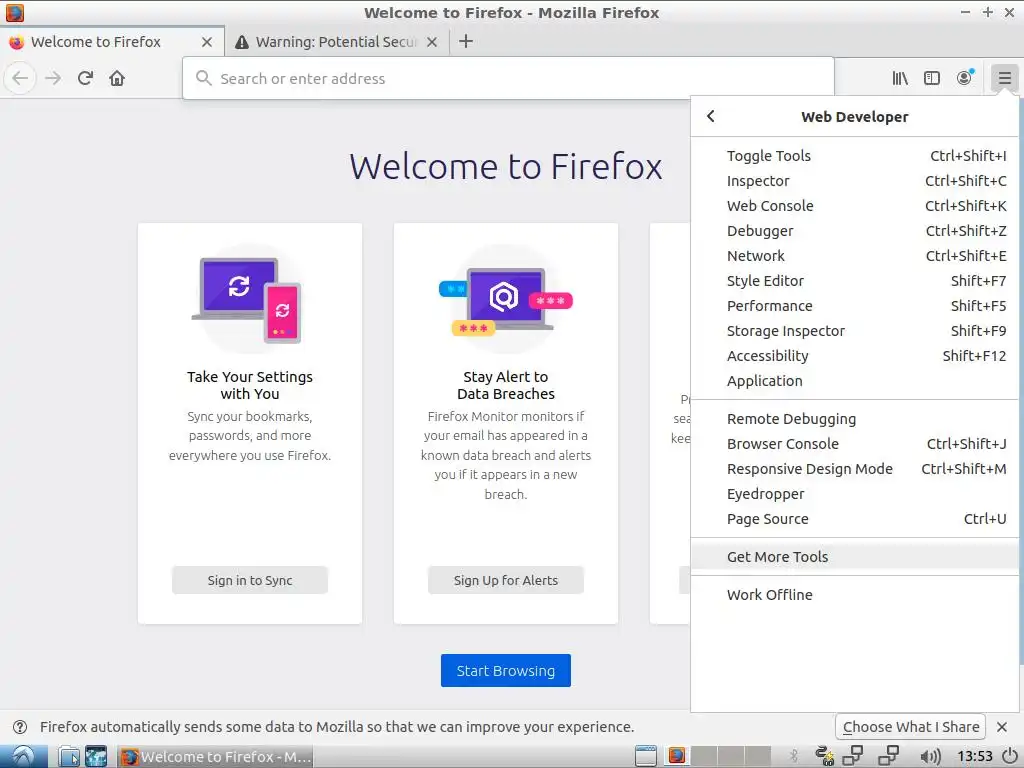Click the power shutdown icon in the tray

coord(1010,756)
